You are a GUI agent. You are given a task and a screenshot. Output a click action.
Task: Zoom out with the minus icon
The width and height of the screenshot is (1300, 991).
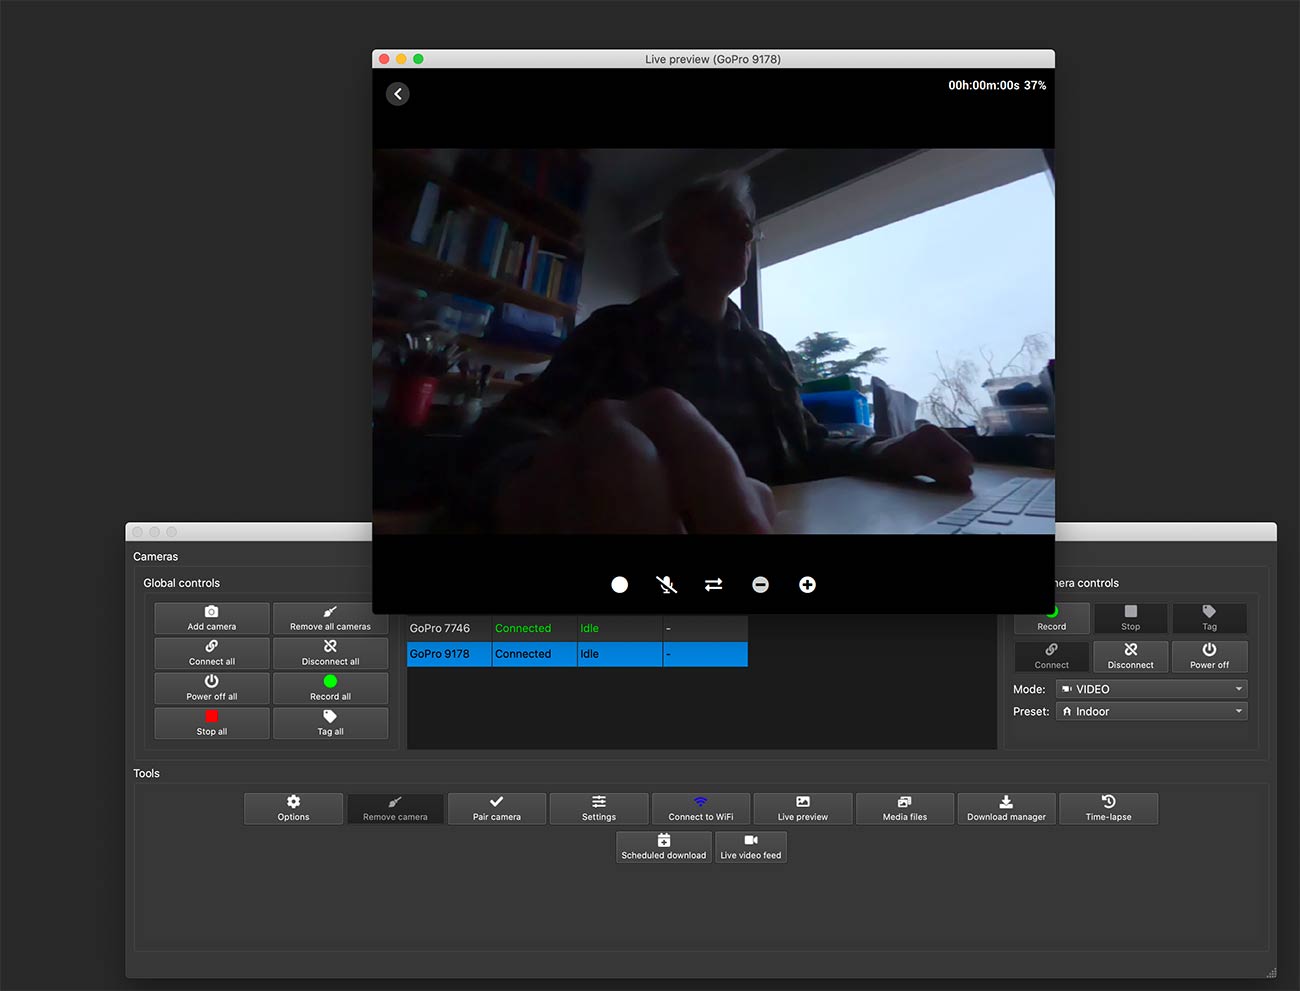(x=760, y=585)
